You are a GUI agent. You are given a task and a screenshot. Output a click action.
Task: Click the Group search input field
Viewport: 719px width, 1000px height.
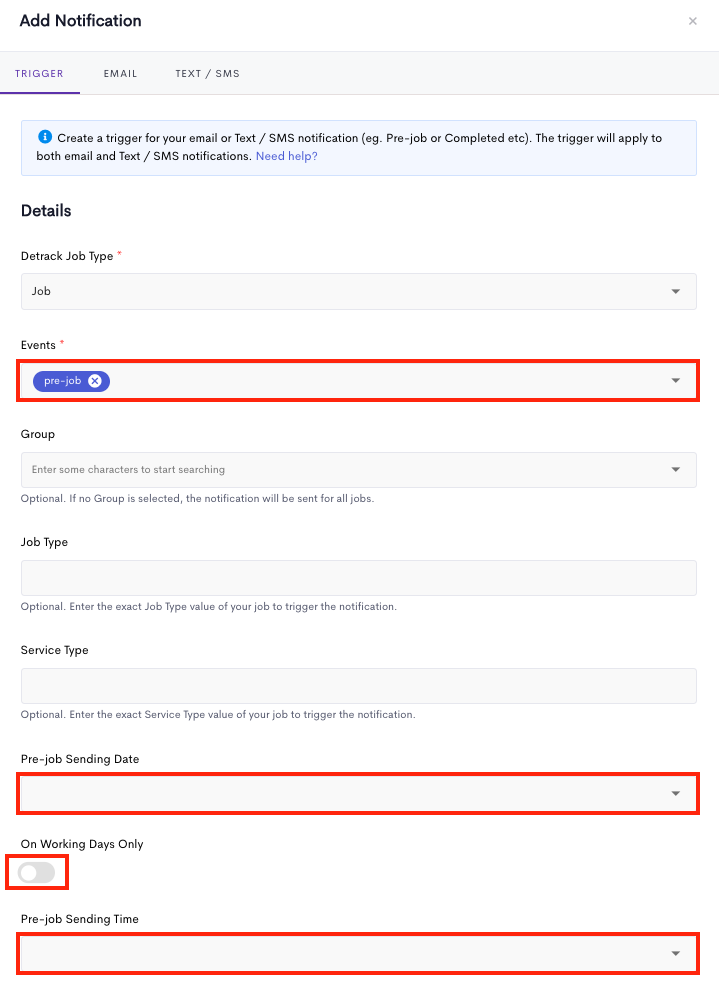345,469
